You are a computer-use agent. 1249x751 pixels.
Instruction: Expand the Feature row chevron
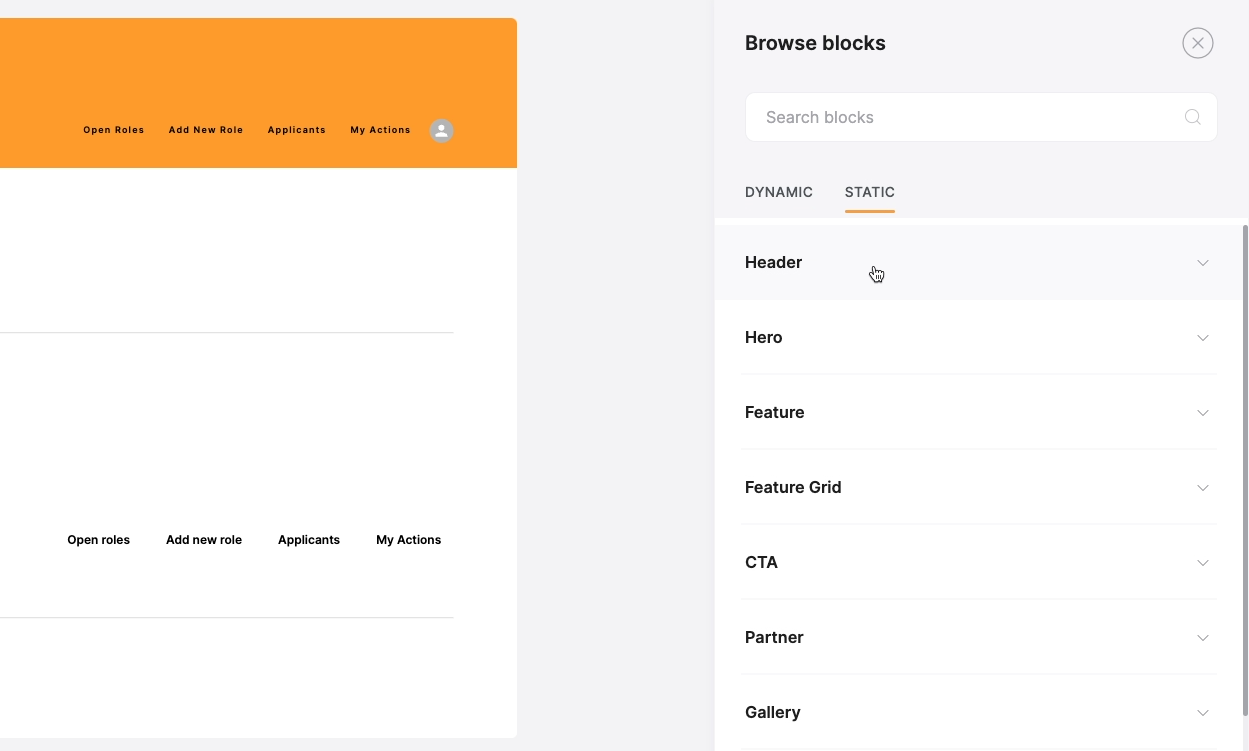pos(1202,413)
